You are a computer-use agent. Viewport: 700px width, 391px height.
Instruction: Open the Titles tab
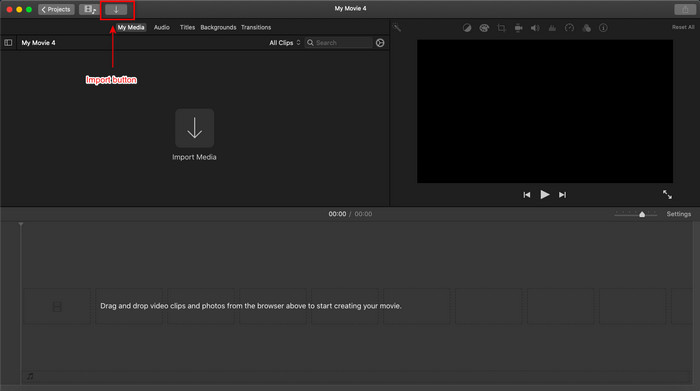187,27
